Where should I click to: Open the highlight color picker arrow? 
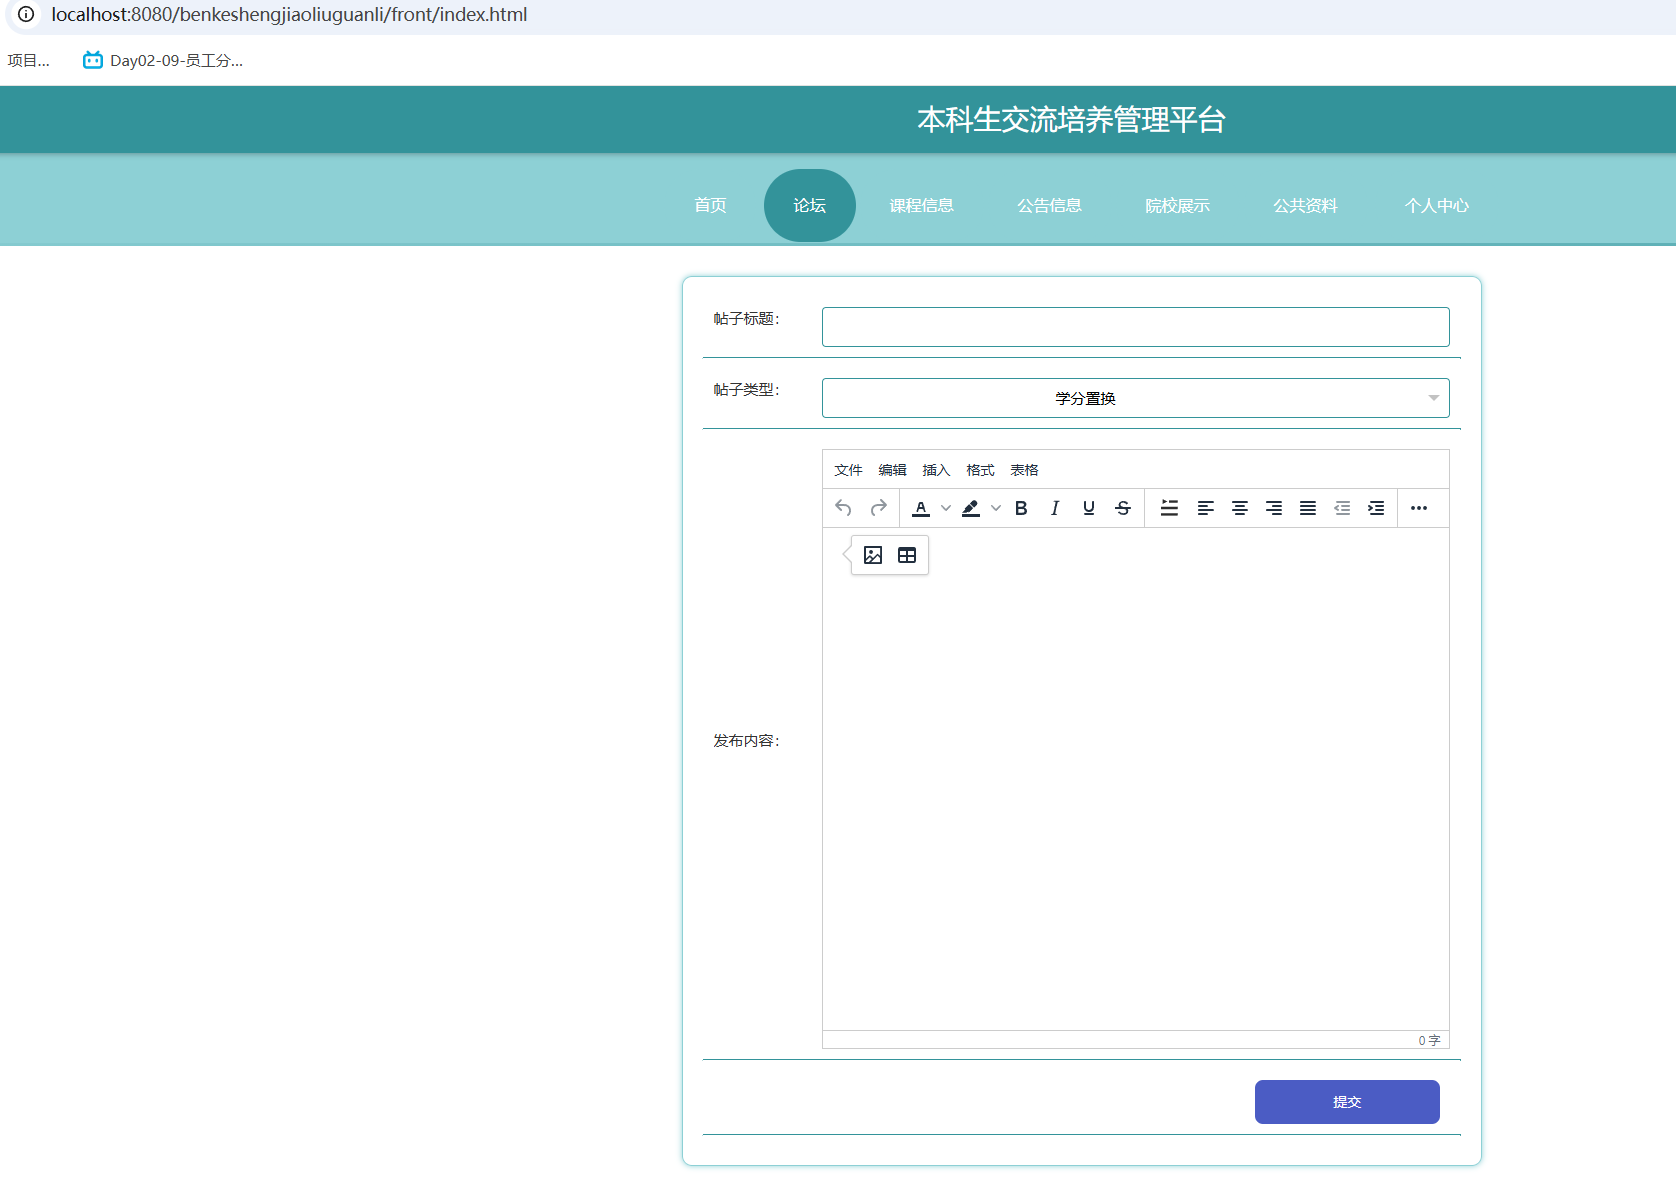coord(996,508)
